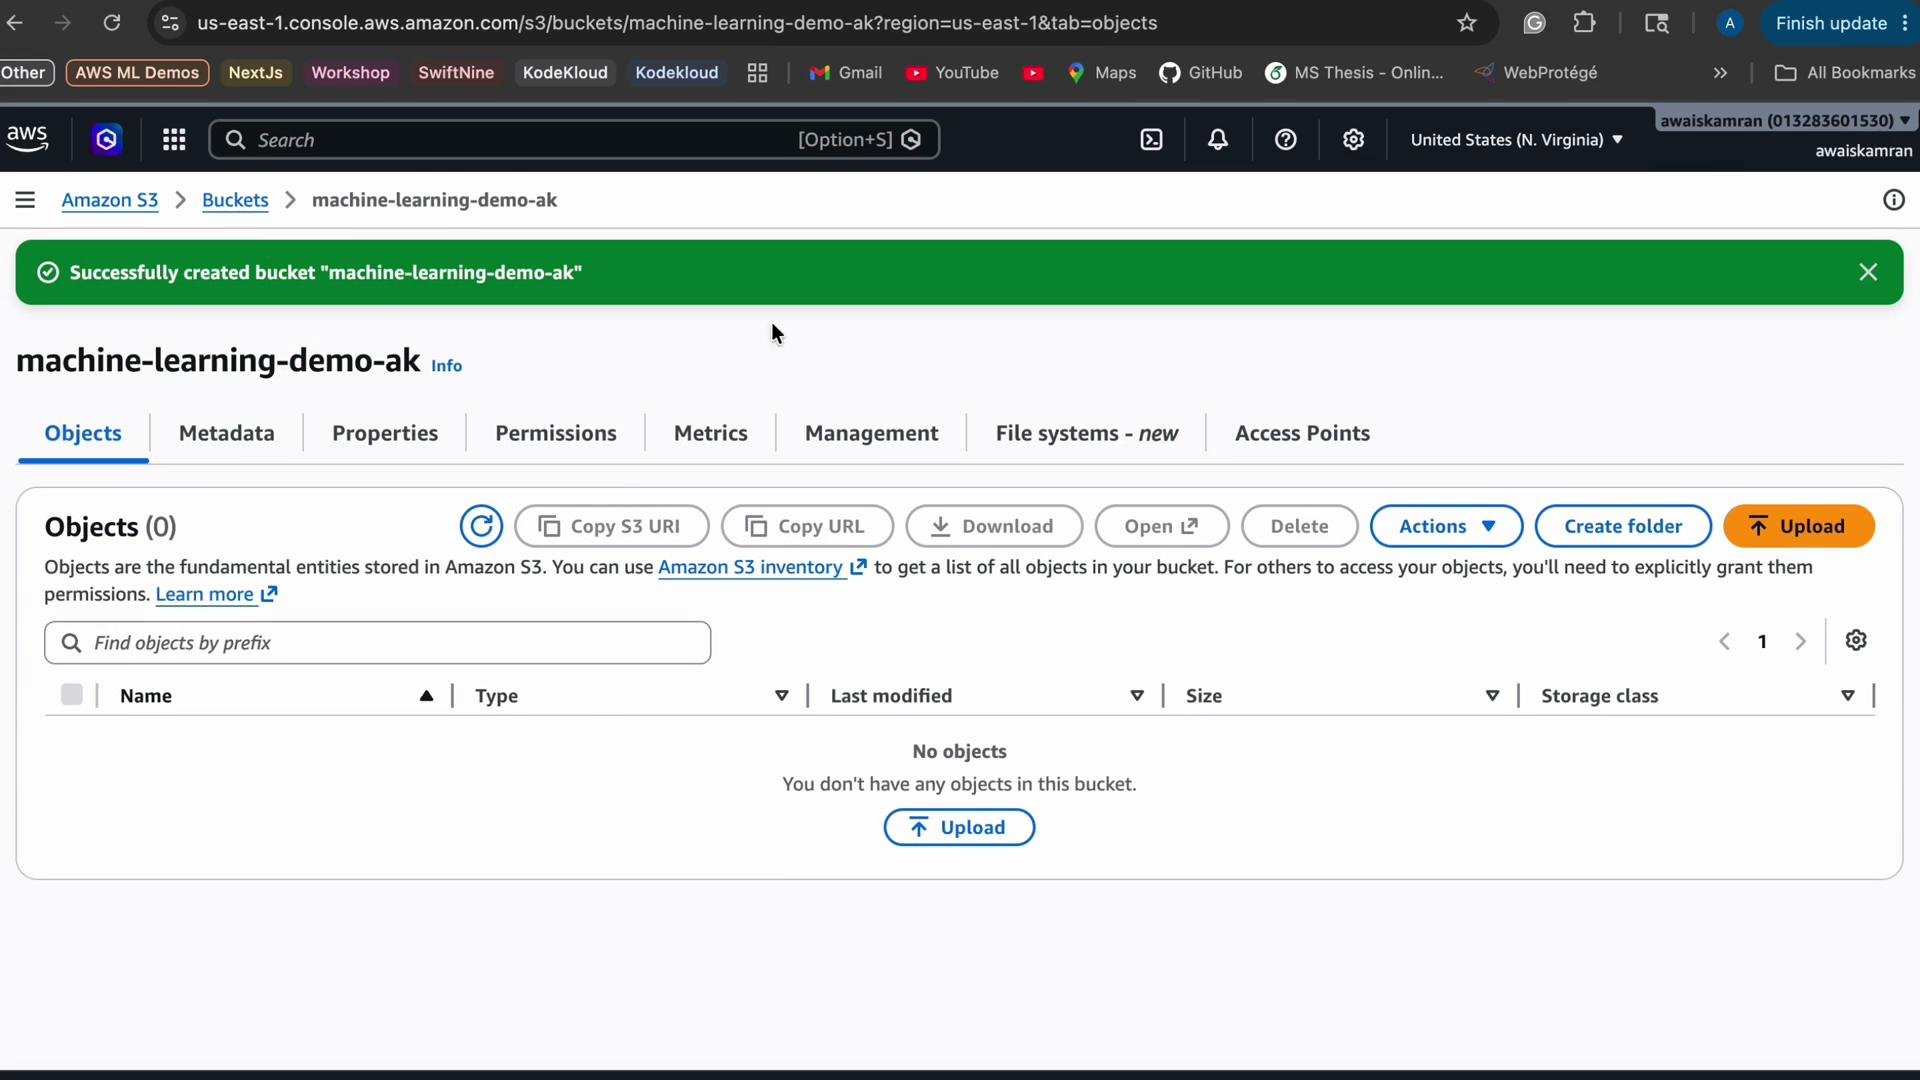Focus the Find objects by prefix field
This screenshot has height=1080, width=1920.
tap(377, 643)
